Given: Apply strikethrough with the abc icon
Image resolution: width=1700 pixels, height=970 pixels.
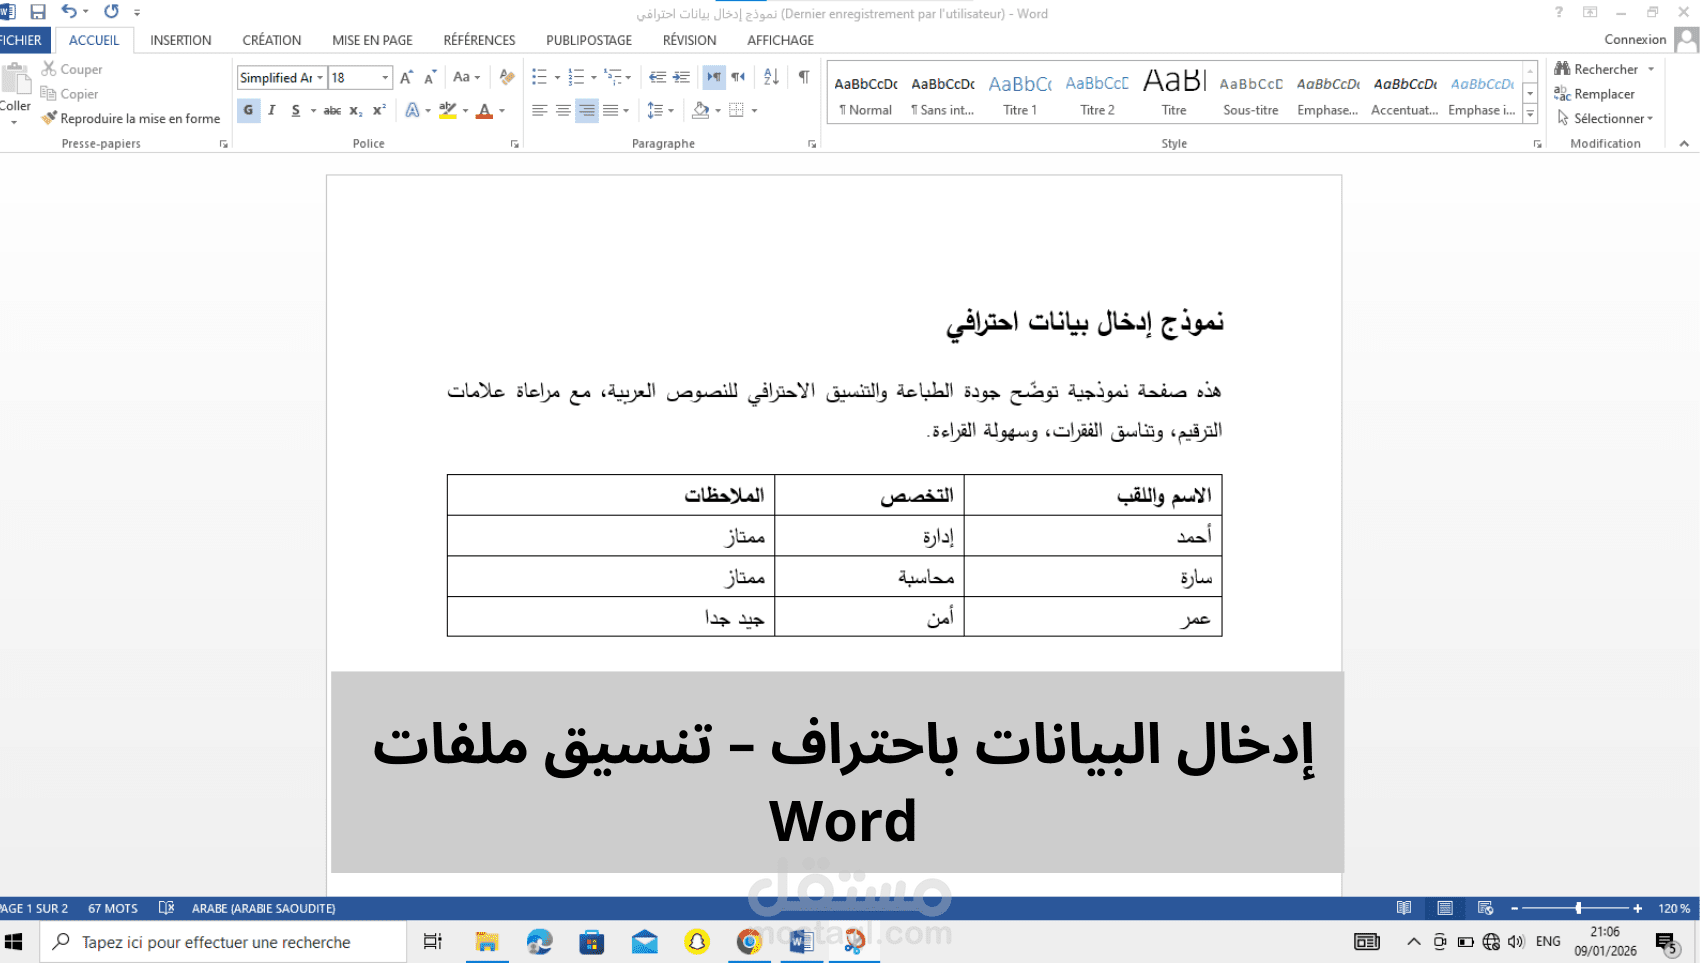Looking at the screenshot, I should point(332,111).
